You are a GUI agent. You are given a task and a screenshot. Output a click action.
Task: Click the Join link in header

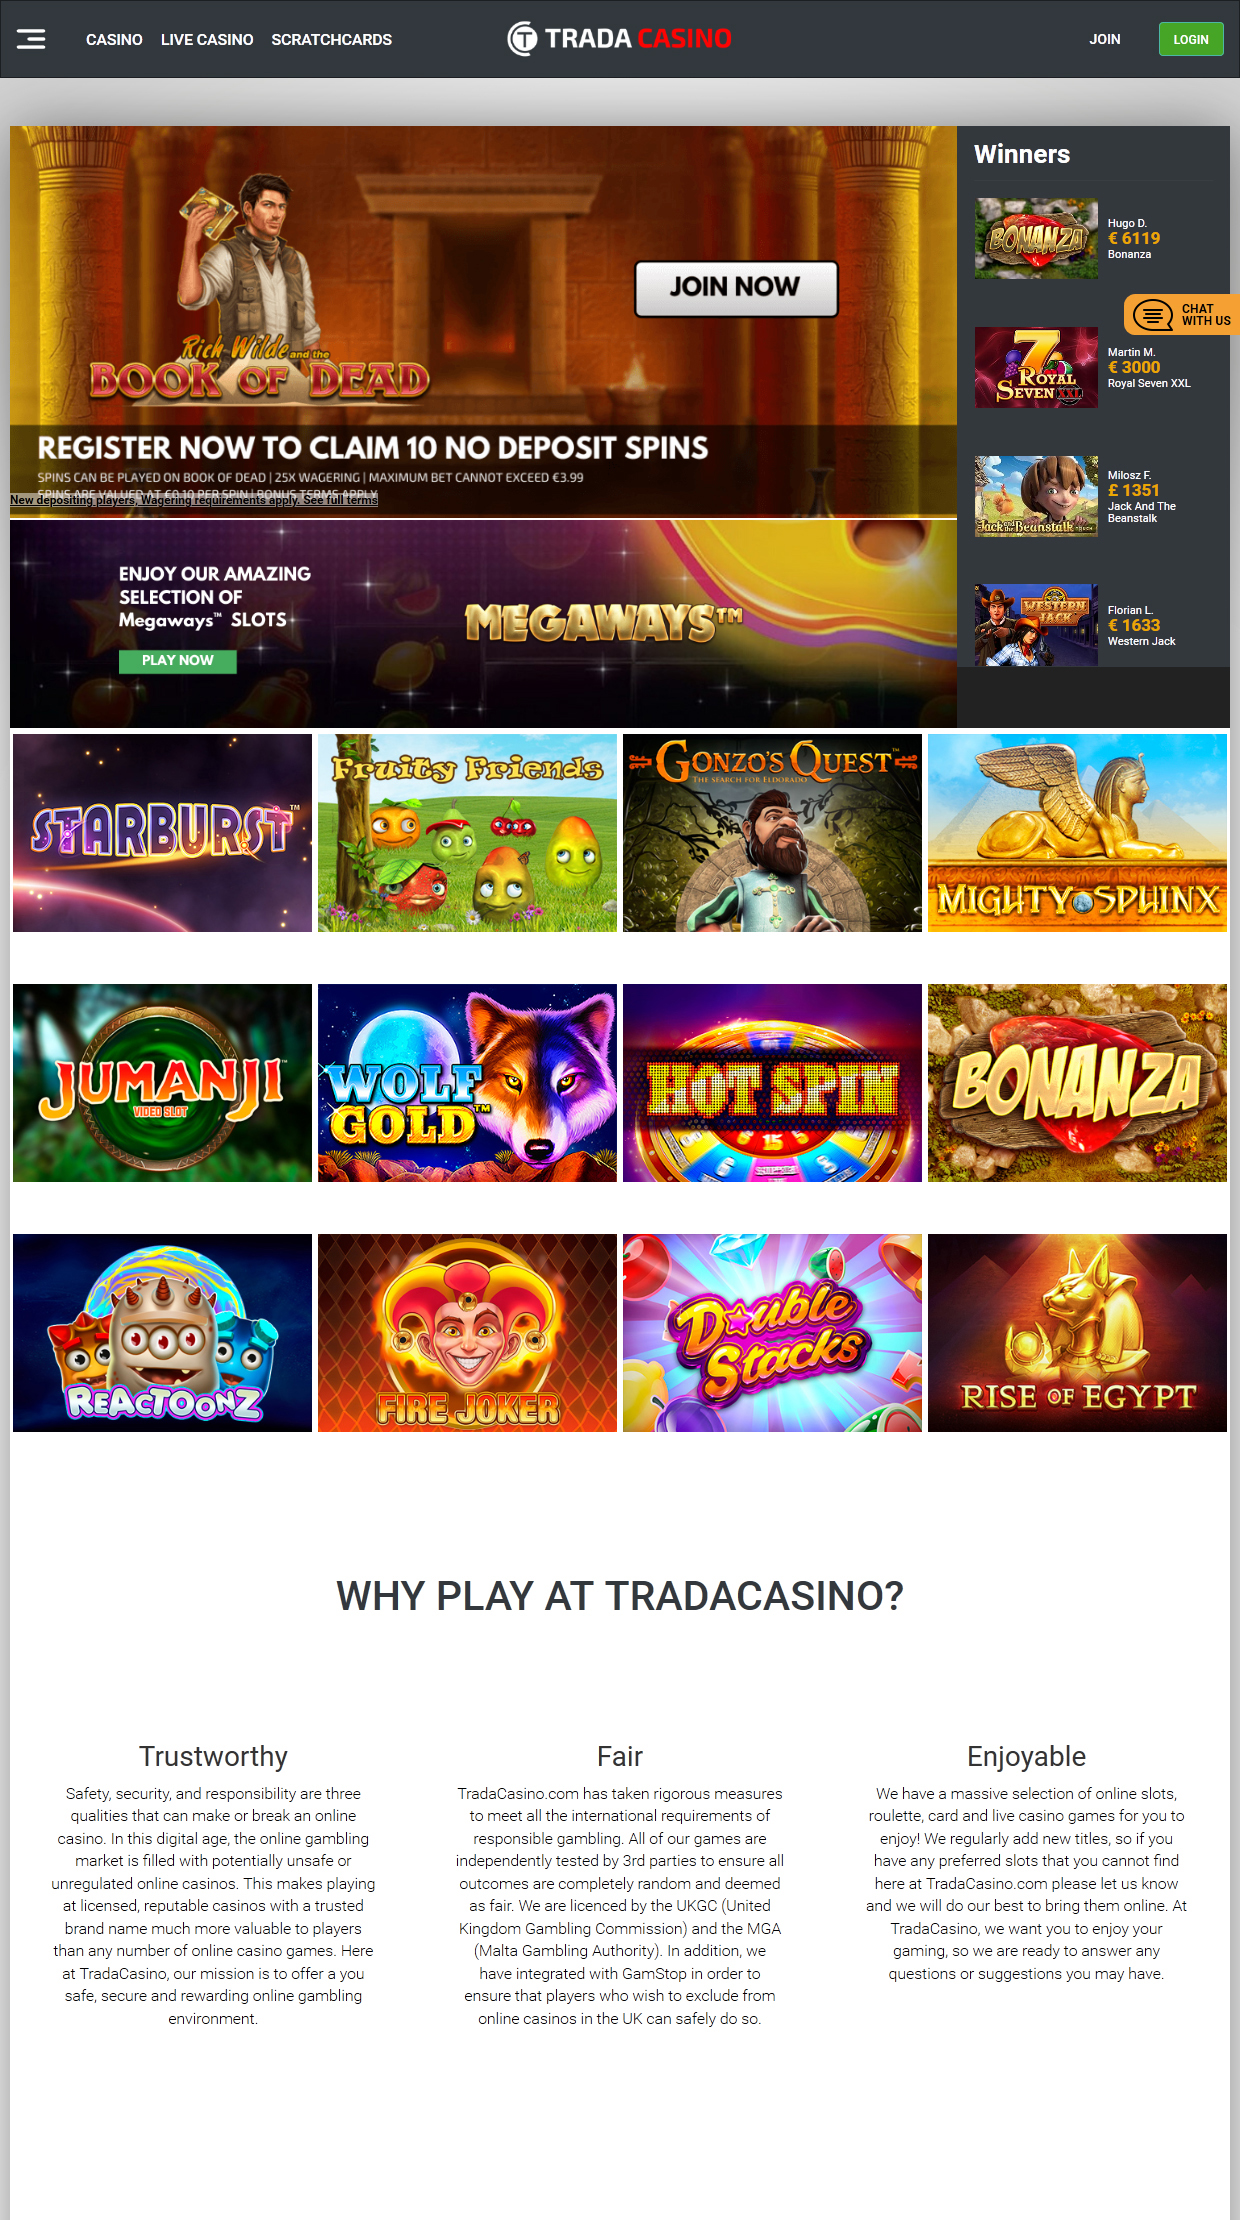click(1104, 39)
